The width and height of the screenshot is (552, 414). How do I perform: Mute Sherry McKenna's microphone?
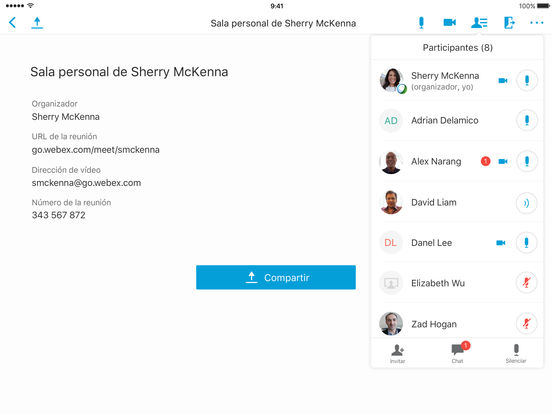pyautogui.click(x=527, y=81)
